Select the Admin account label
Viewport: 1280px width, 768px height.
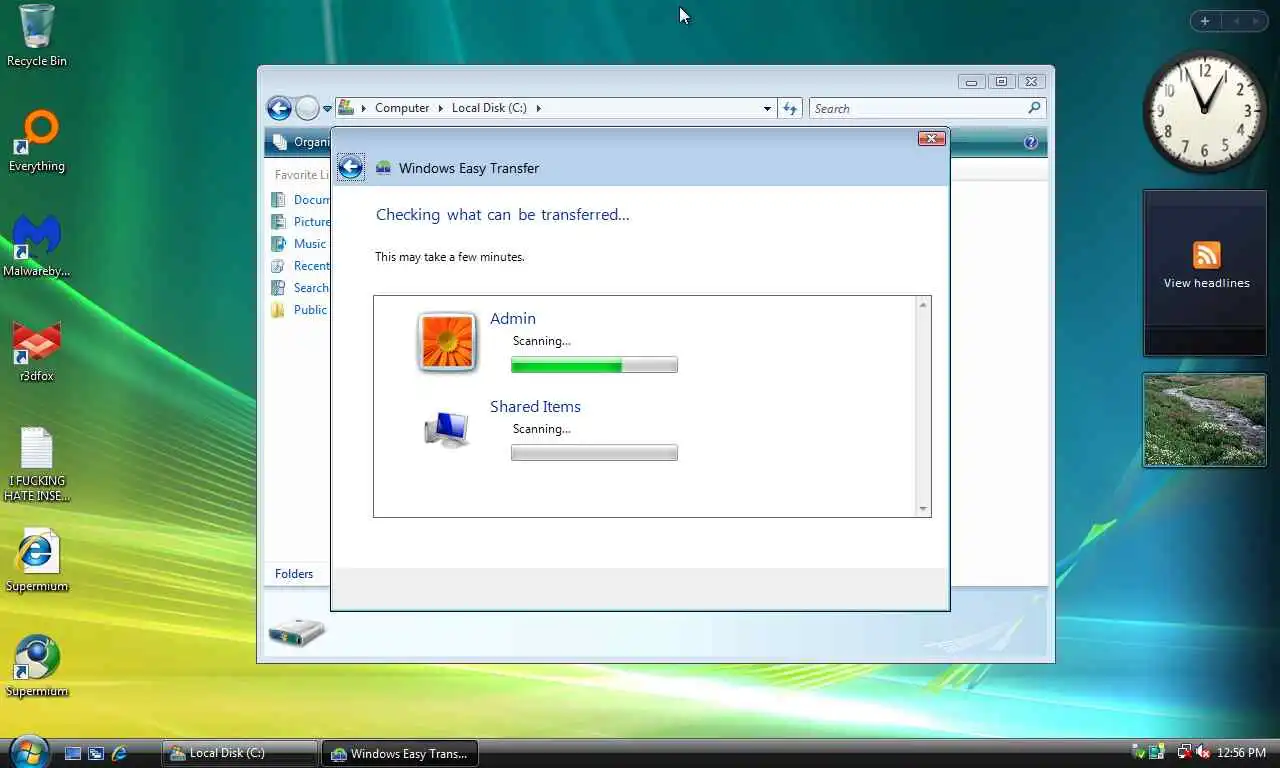point(513,318)
